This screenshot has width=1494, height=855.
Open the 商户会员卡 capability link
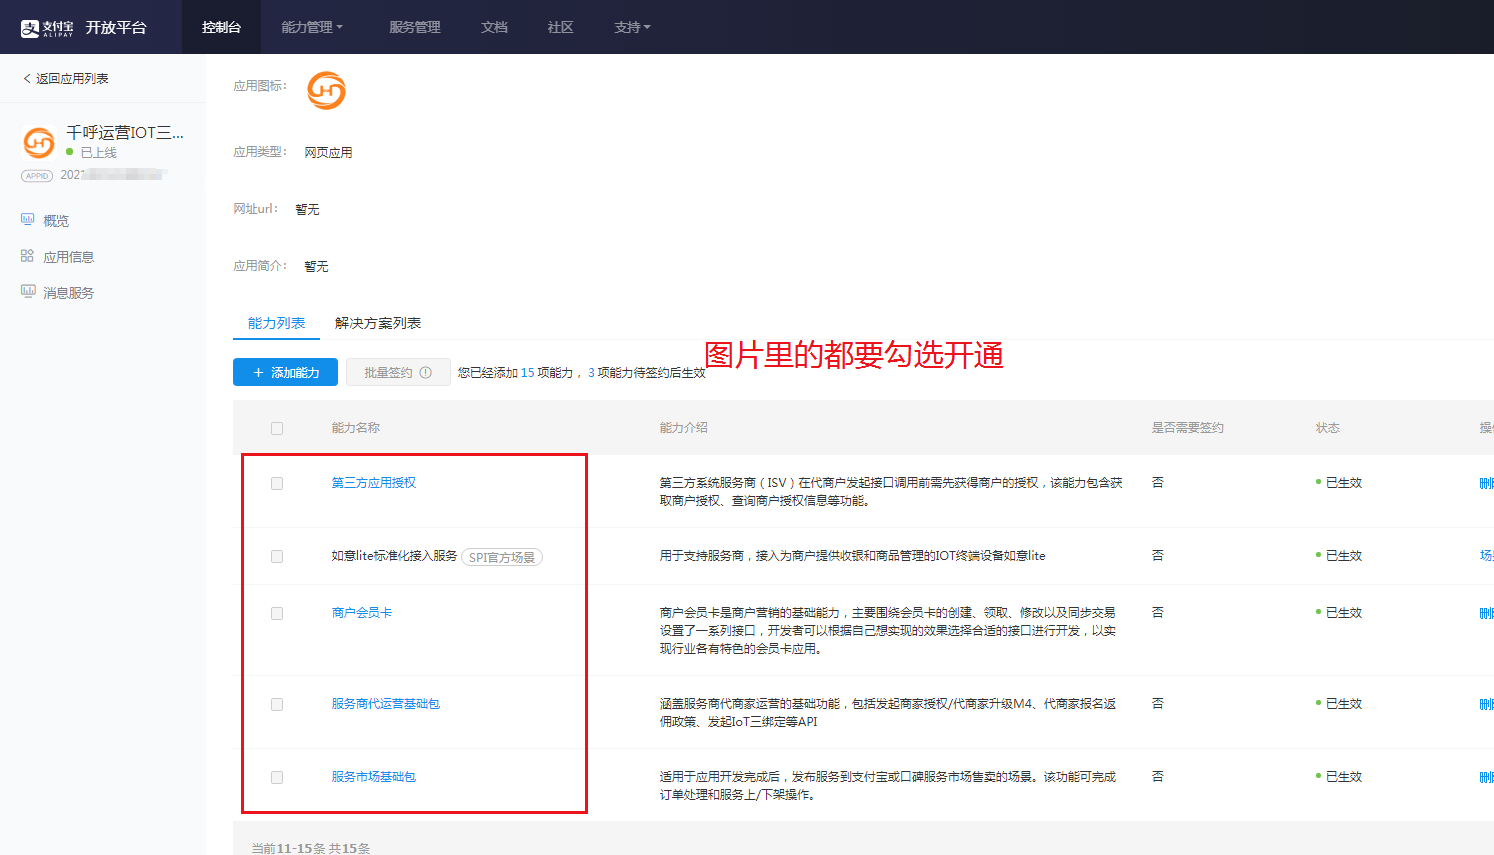362,613
